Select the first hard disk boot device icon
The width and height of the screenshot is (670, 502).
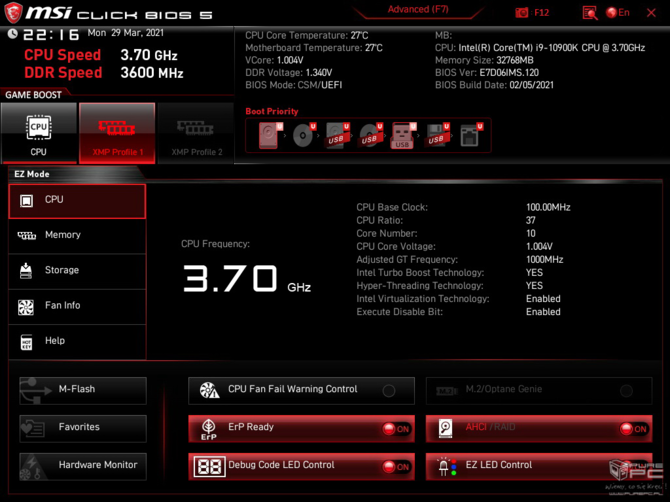270,135
